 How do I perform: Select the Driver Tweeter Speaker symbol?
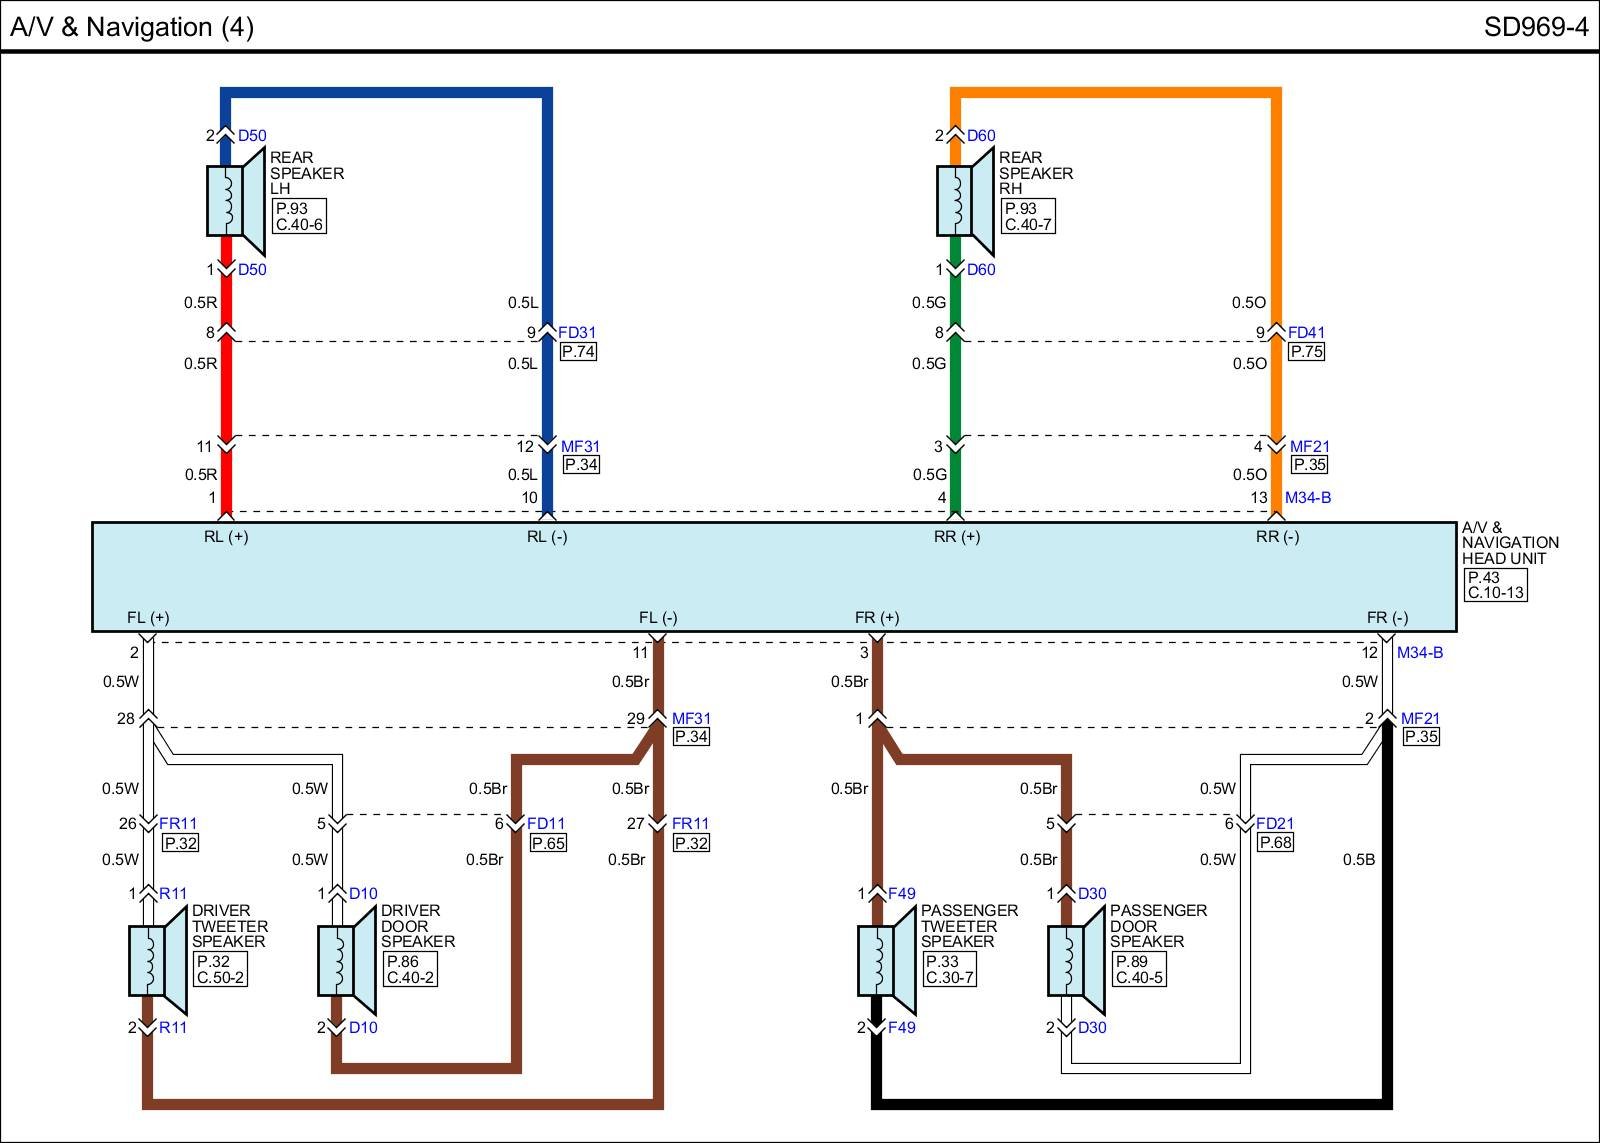coord(158,961)
